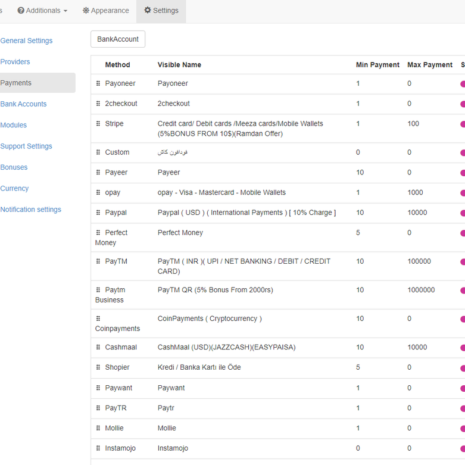The width and height of the screenshot is (465, 465).
Task: Grab the drag handle beside Payoneer
Action: tap(98, 83)
